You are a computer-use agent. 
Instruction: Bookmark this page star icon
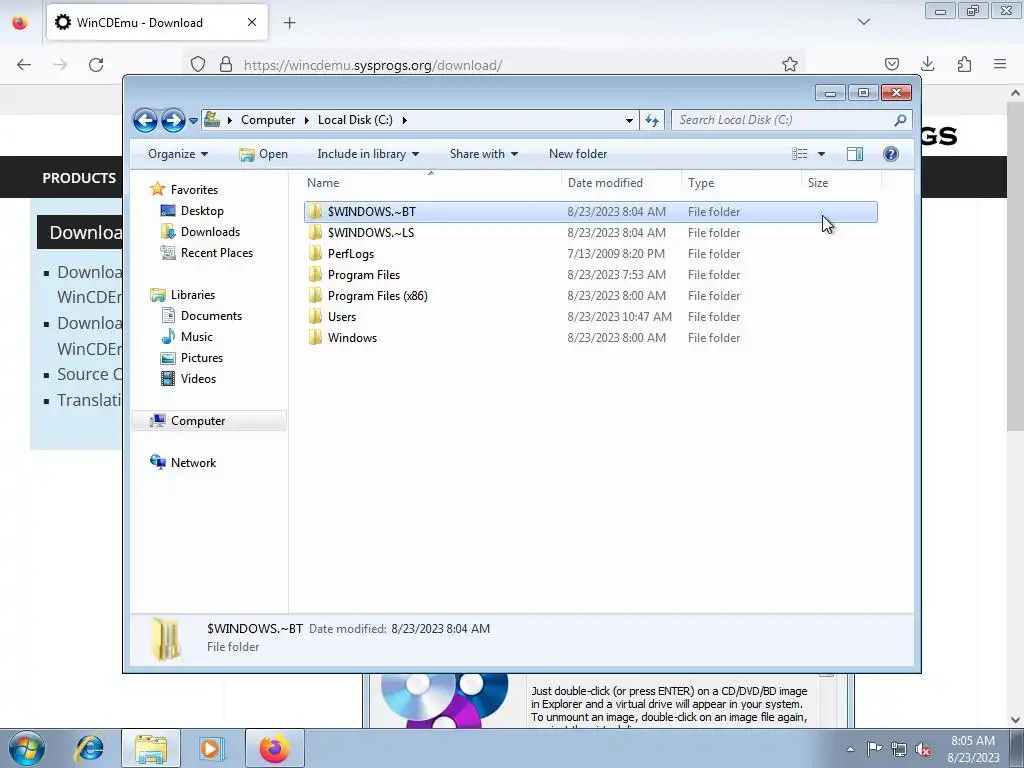[790, 64]
